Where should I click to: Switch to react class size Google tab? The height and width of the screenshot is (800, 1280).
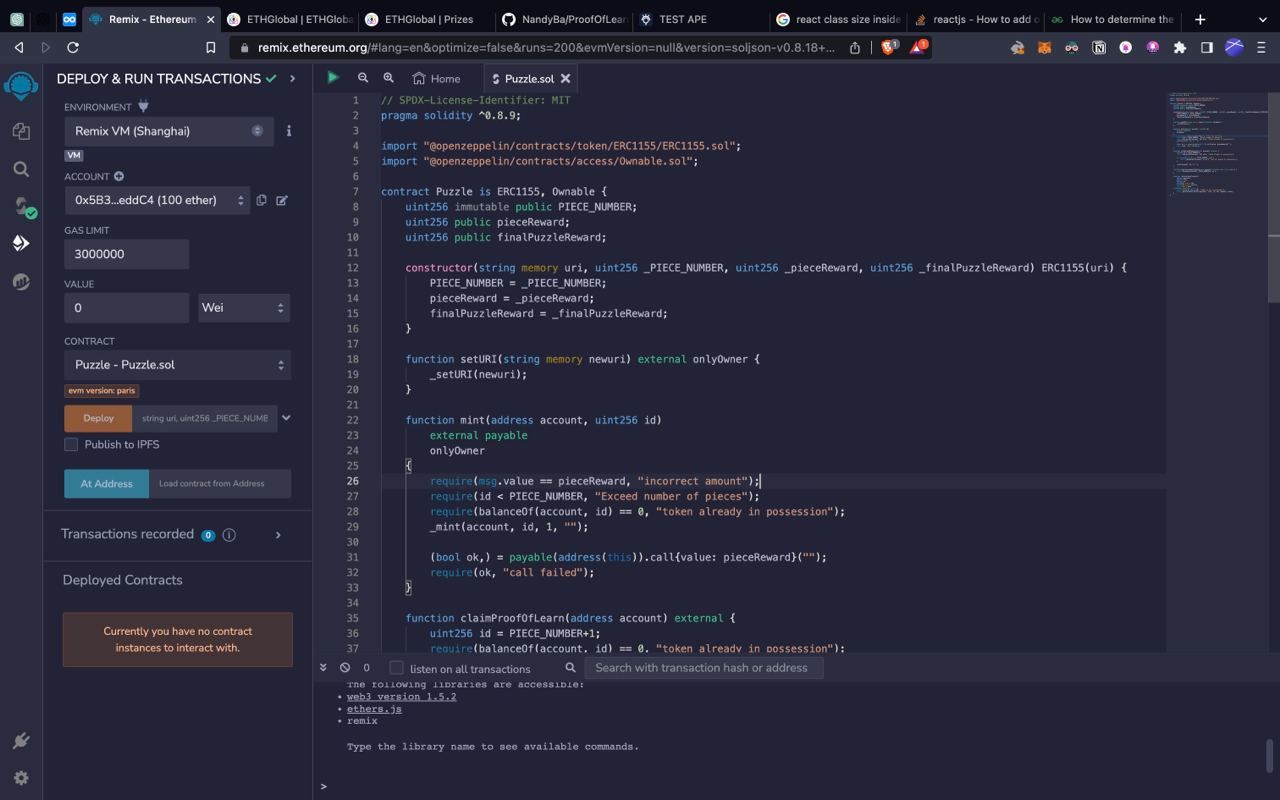[839, 19]
